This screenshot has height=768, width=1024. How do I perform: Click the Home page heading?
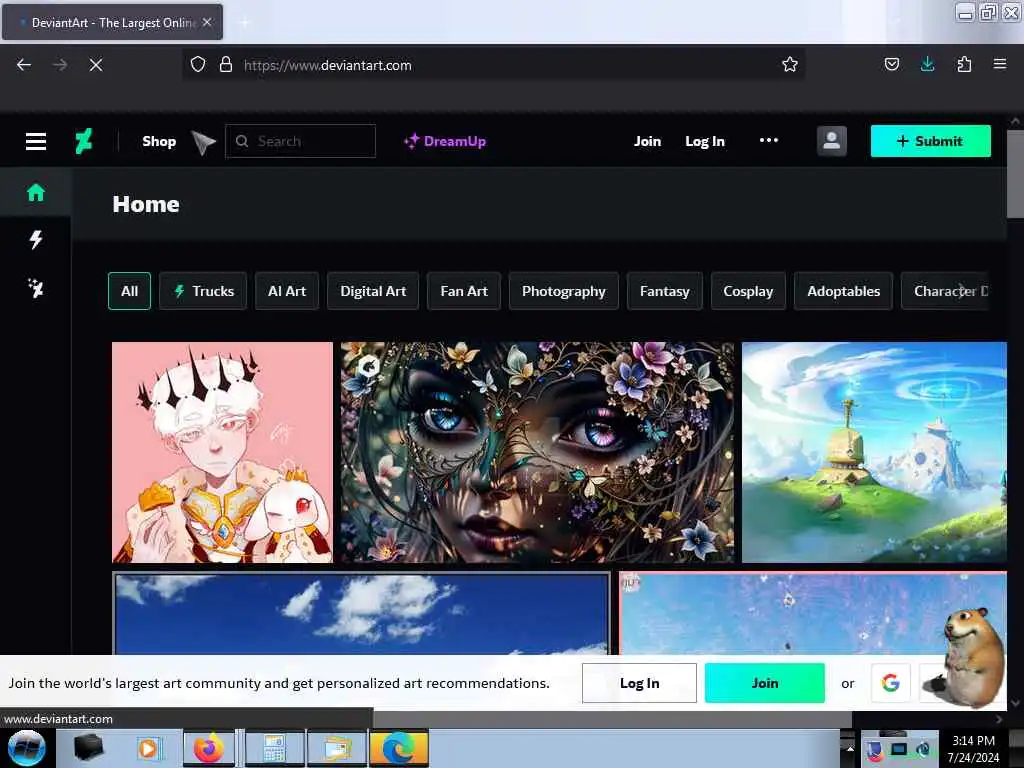pyautogui.click(x=146, y=204)
